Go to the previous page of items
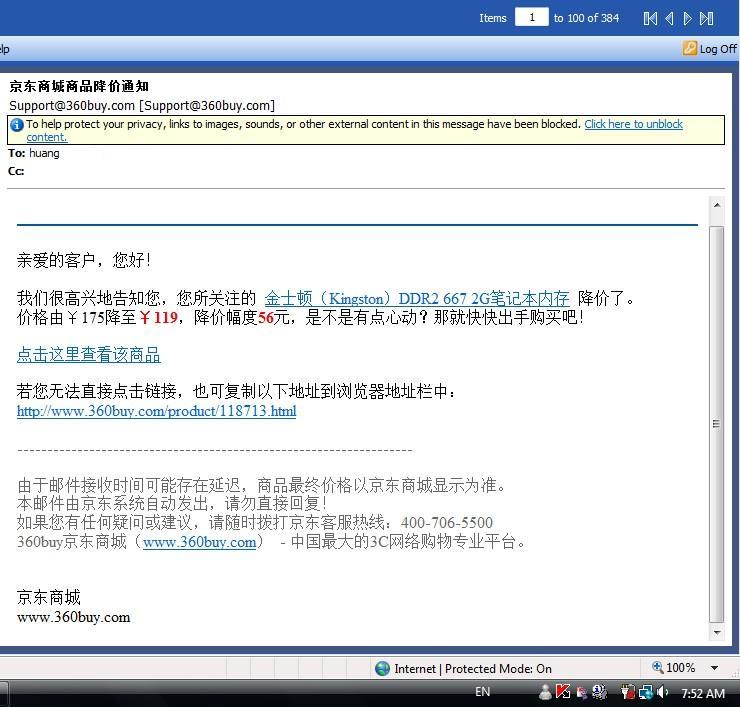Screen dimensions: 740x707 [x=669, y=18]
